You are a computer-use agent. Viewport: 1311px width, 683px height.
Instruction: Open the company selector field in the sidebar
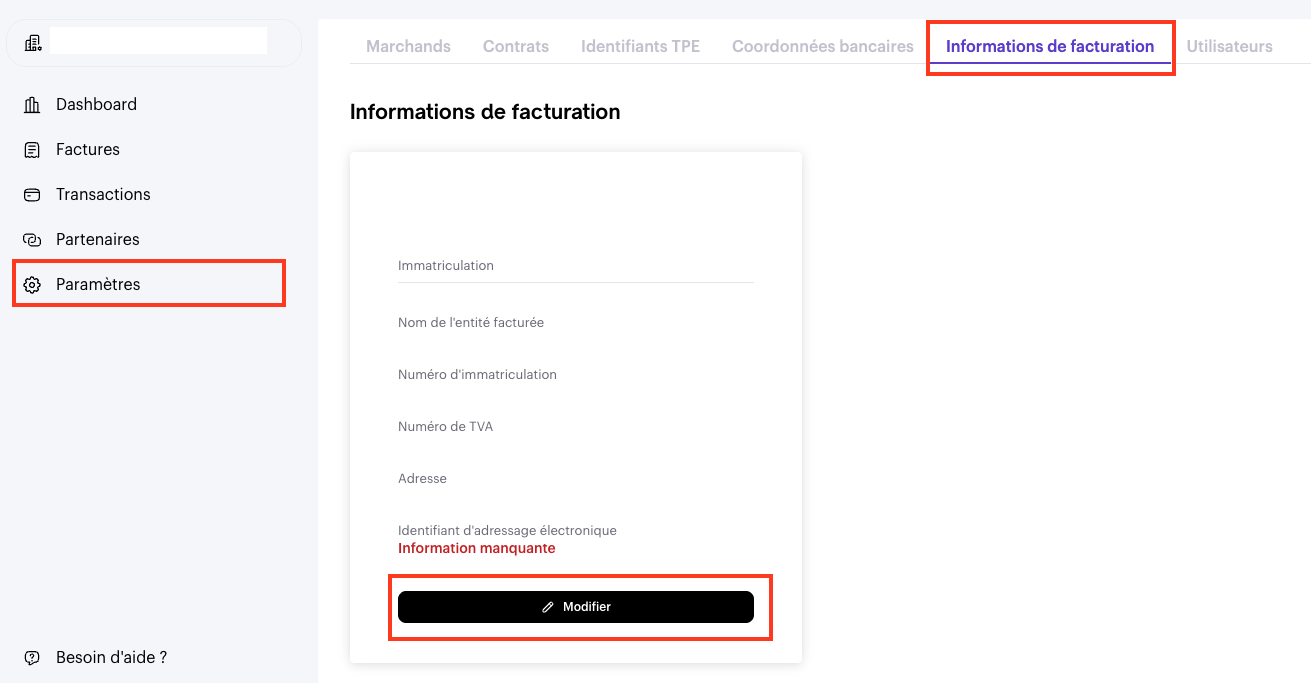(x=154, y=42)
